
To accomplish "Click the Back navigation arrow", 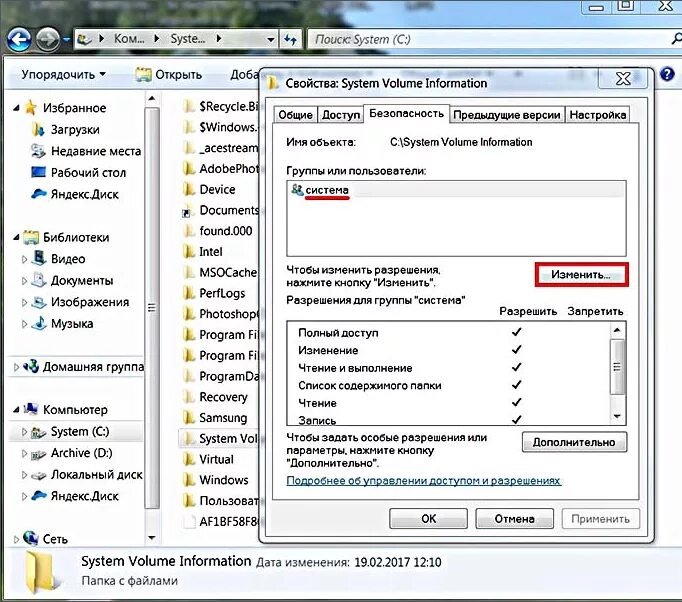I will tap(19, 40).
